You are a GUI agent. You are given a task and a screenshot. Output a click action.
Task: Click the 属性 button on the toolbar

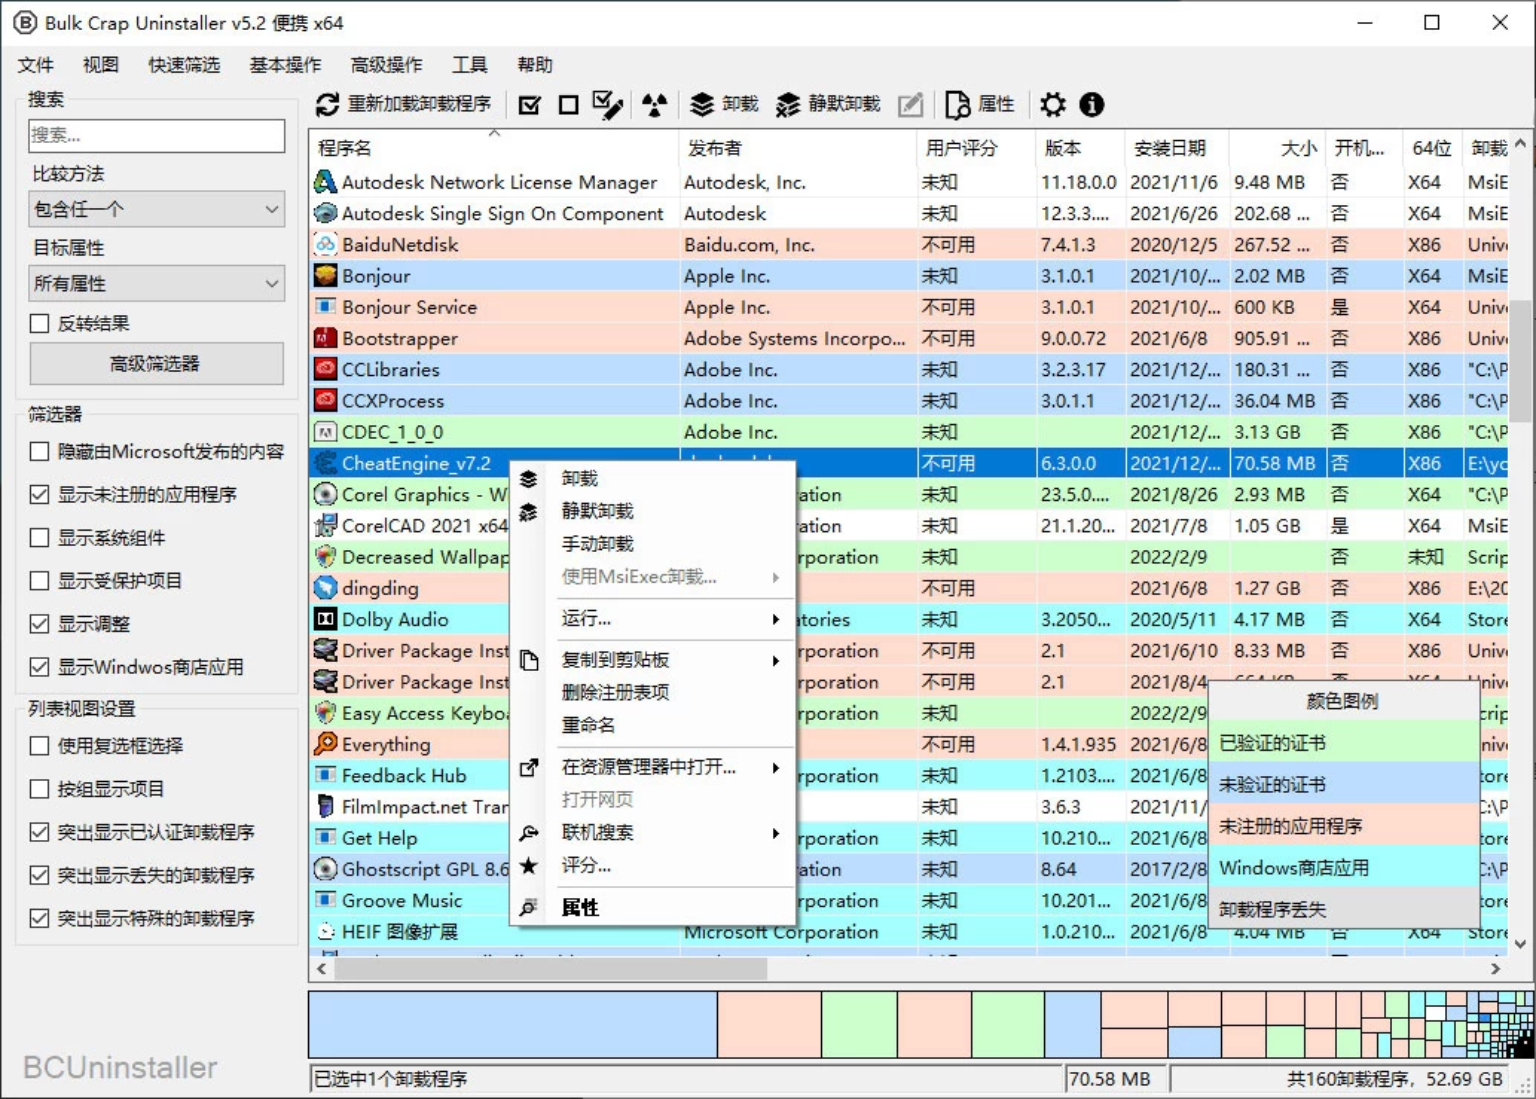point(980,103)
